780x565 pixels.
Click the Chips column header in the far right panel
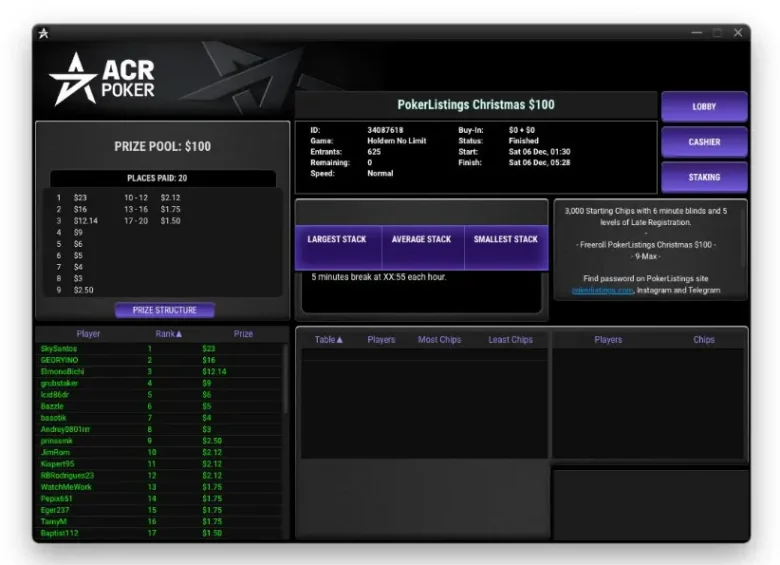(703, 340)
